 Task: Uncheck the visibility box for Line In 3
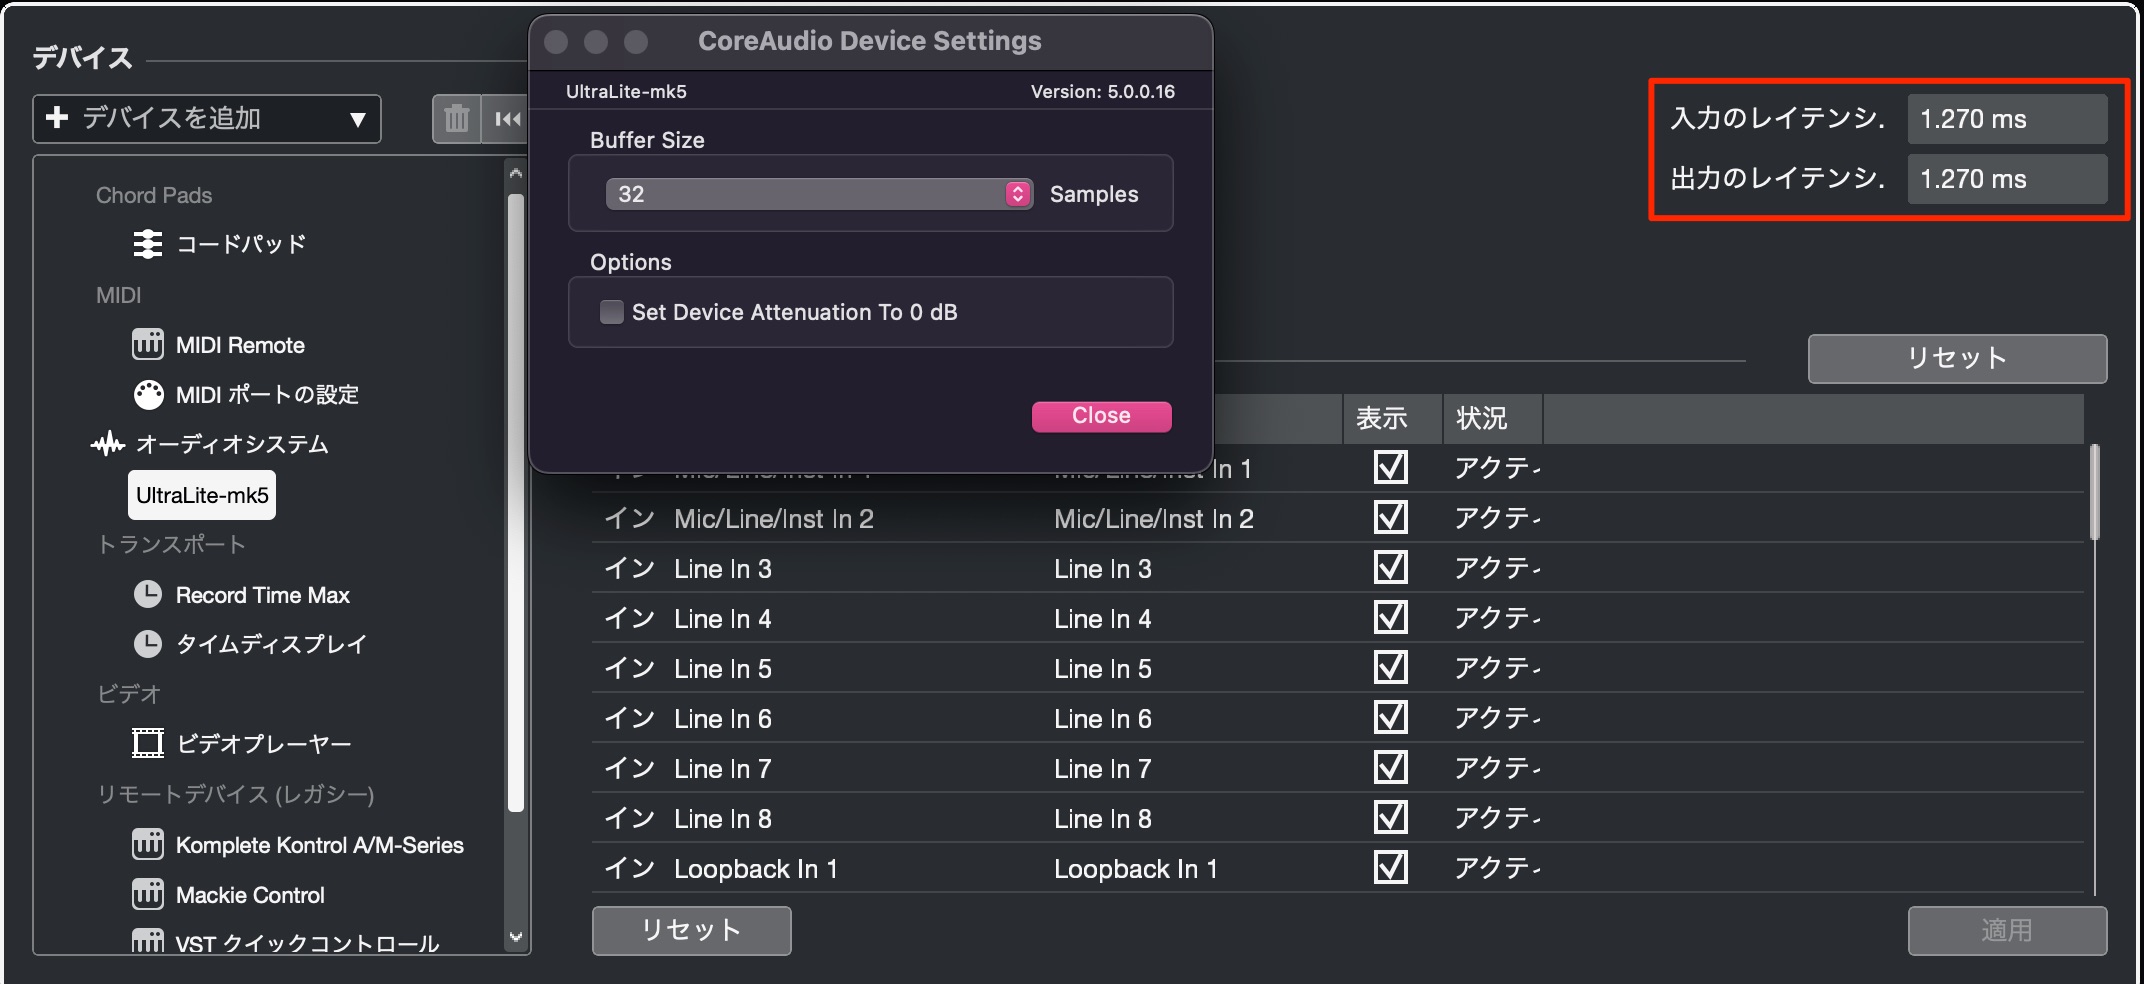coord(1391,567)
